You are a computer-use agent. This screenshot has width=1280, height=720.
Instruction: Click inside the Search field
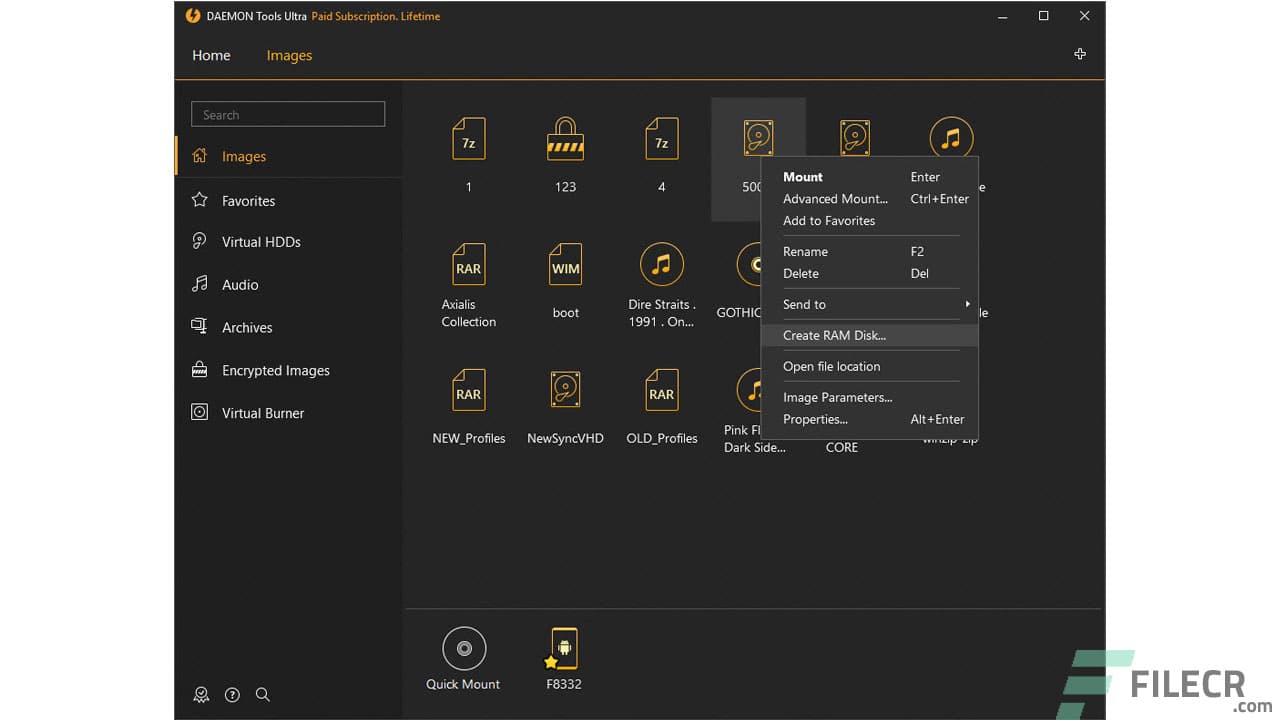pos(287,114)
